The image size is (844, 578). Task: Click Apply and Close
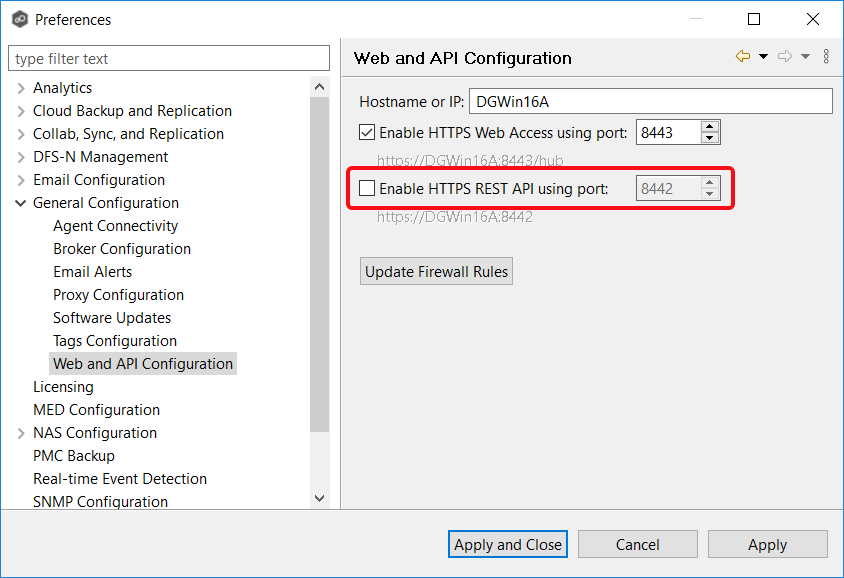pyautogui.click(x=507, y=544)
